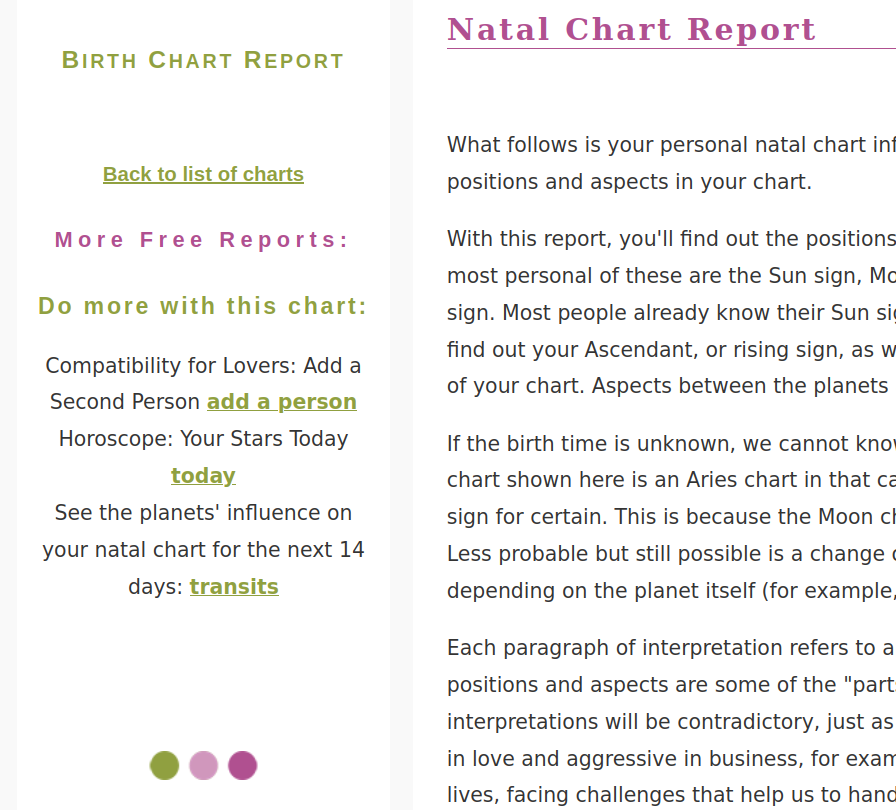This screenshot has height=810, width=896.
Task: Click the "Back to list of charts" link
Action: [x=203, y=174]
